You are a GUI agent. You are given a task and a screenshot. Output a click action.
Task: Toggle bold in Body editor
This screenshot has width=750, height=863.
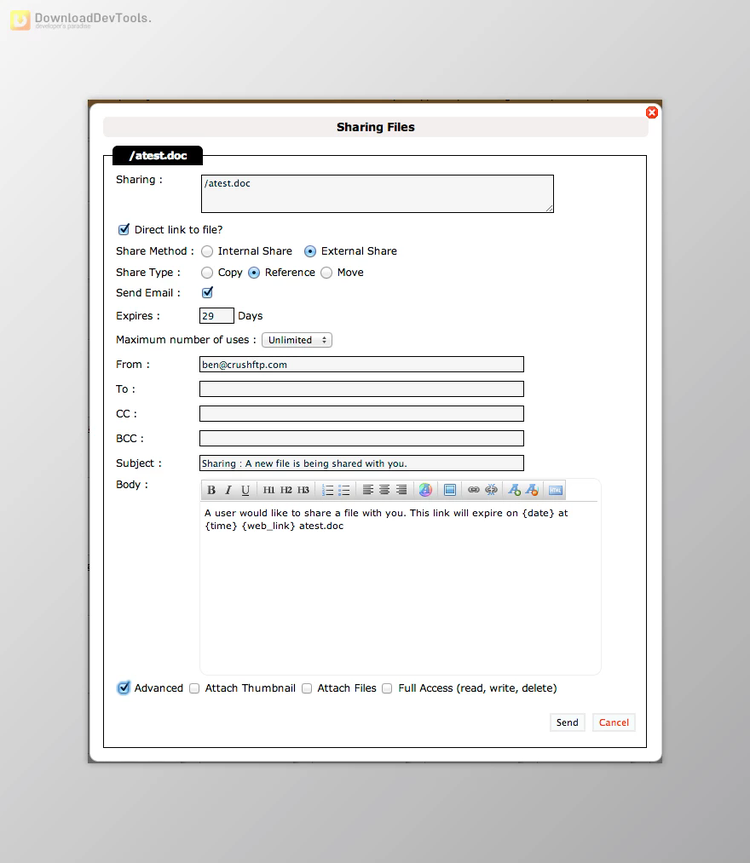[x=211, y=490]
